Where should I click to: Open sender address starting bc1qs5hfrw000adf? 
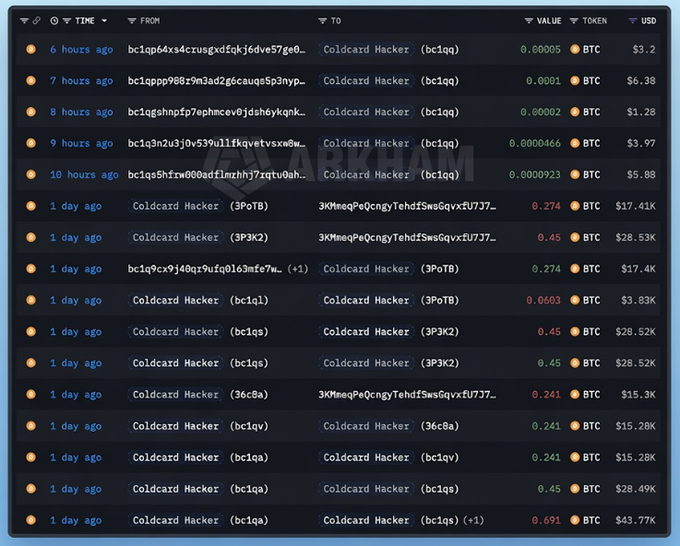(216, 175)
